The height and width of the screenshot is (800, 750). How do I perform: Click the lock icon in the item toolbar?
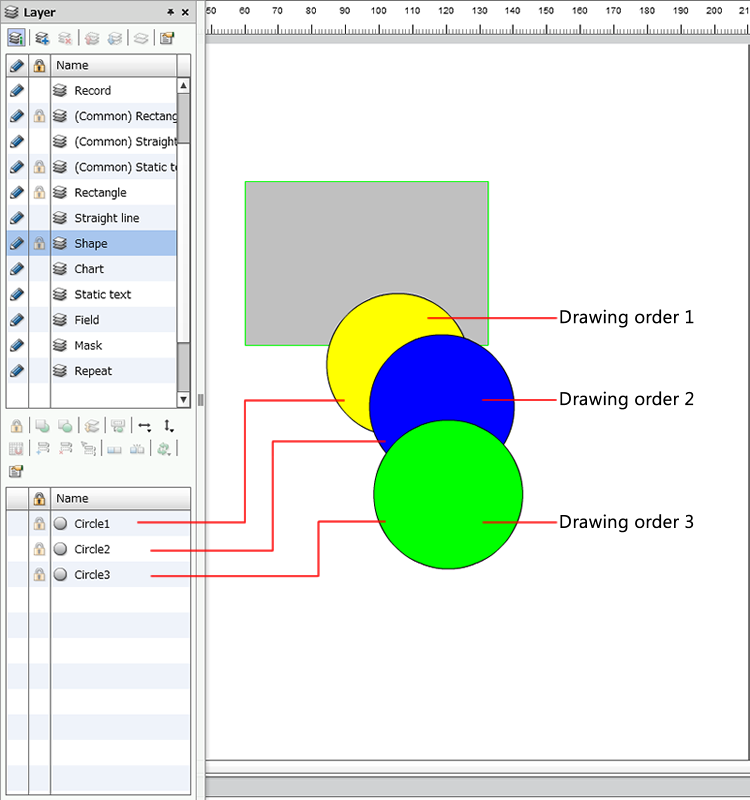16,426
